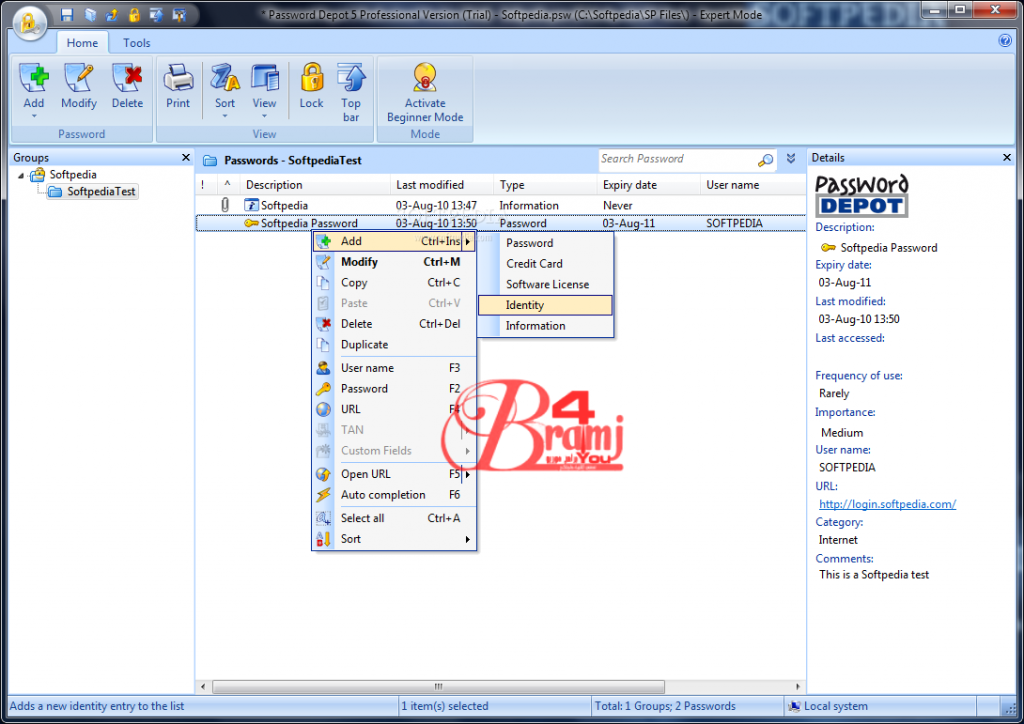1024x724 pixels.
Task: Close the Groups panel
Action: click(x=185, y=158)
